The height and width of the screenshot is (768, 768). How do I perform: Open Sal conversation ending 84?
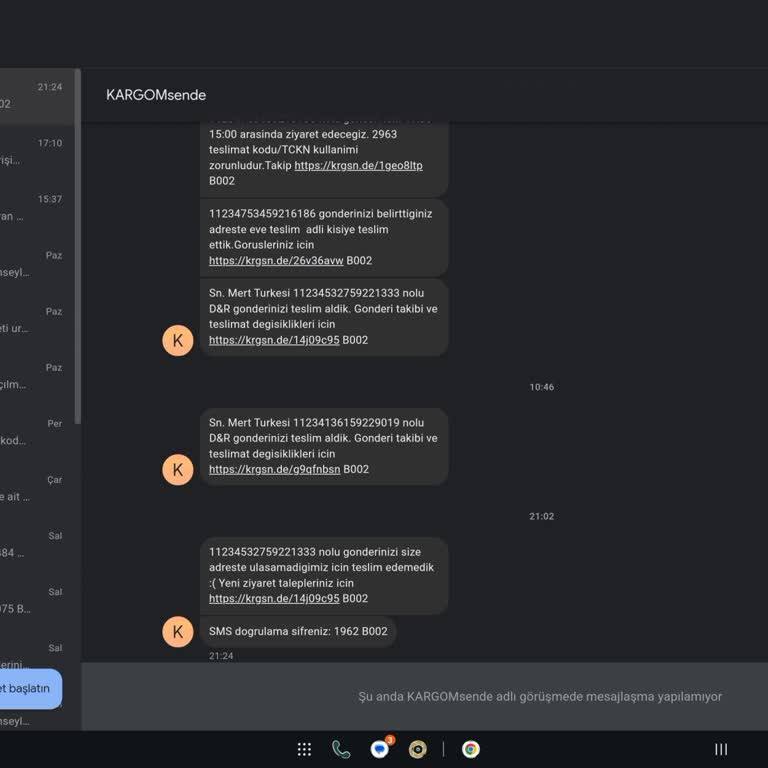pyautogui.click(x=37, y=547)
